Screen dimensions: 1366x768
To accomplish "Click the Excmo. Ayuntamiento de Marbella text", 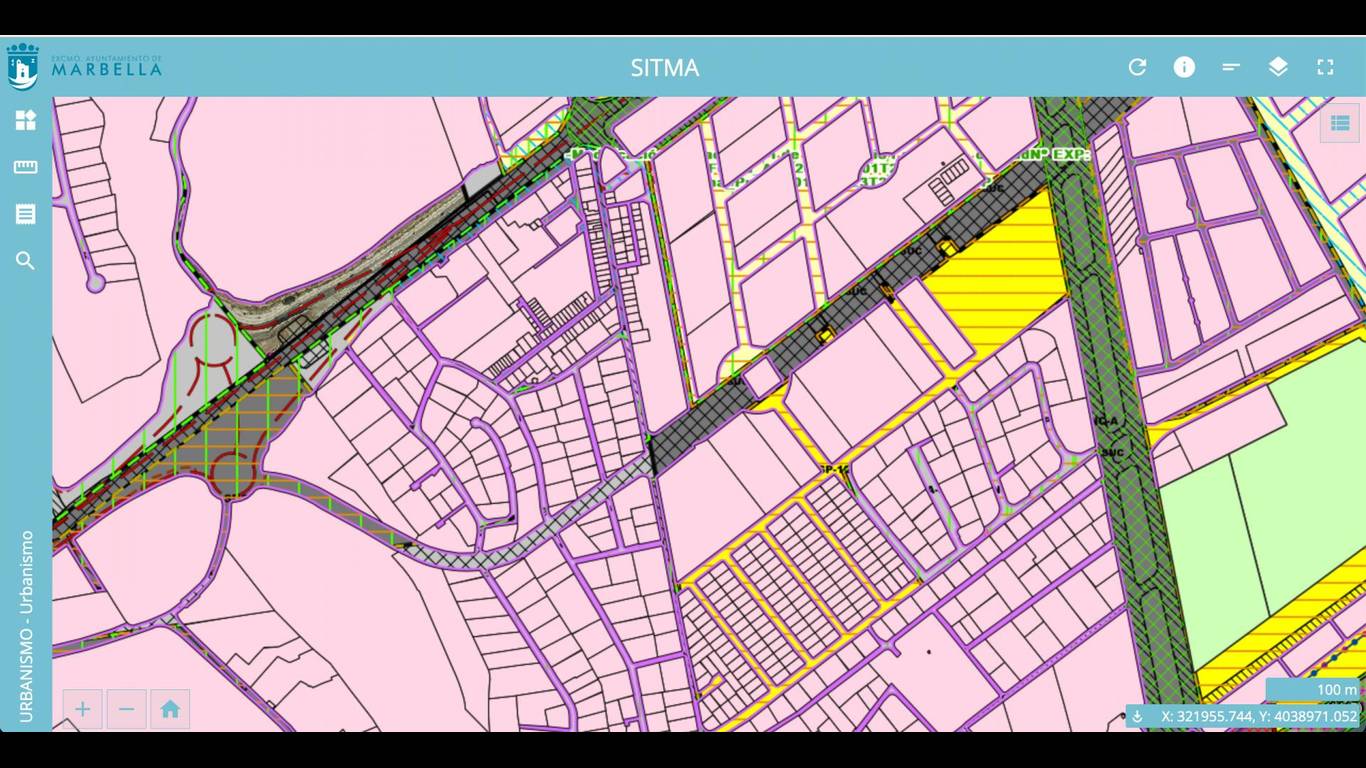I will (106, 67).
